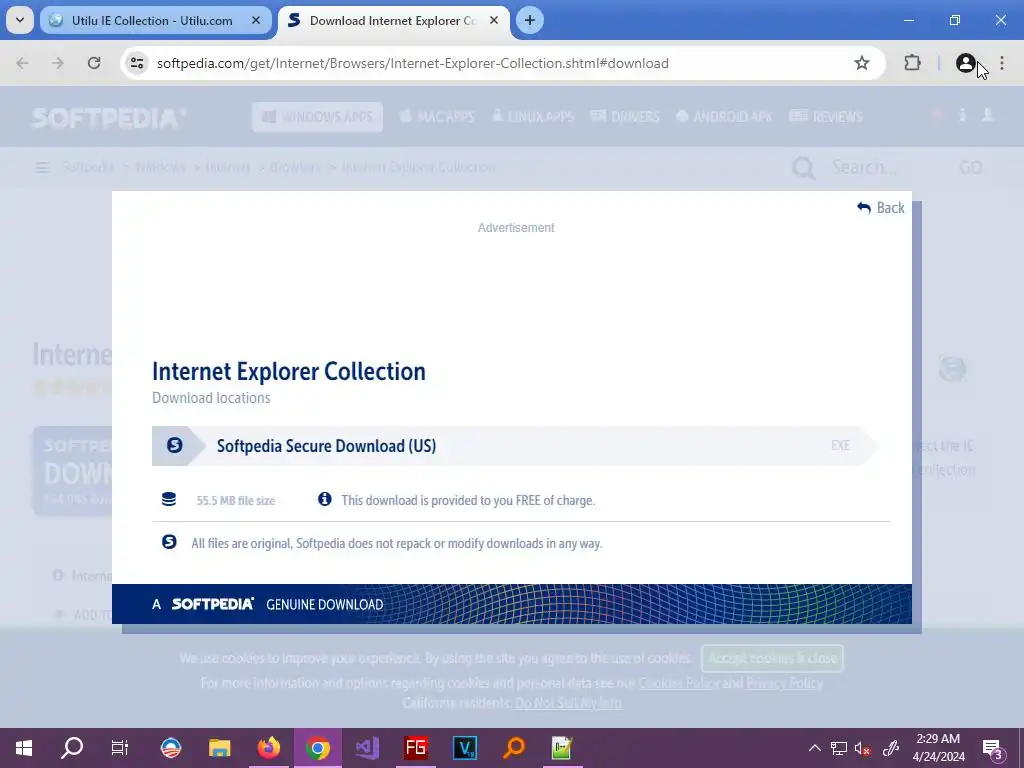Image resolution: width=1024 pixels, height=768 pixels.
Task: Show hidden system tray icons
Action: click(814, 748)
